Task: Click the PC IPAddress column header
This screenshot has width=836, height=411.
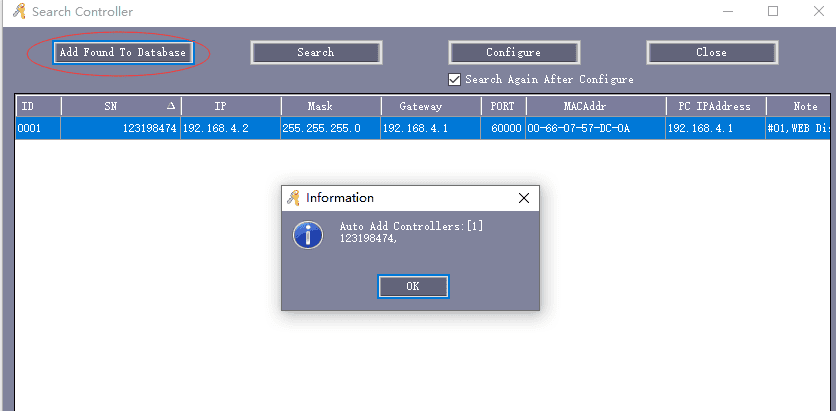Action: (715, 106)
